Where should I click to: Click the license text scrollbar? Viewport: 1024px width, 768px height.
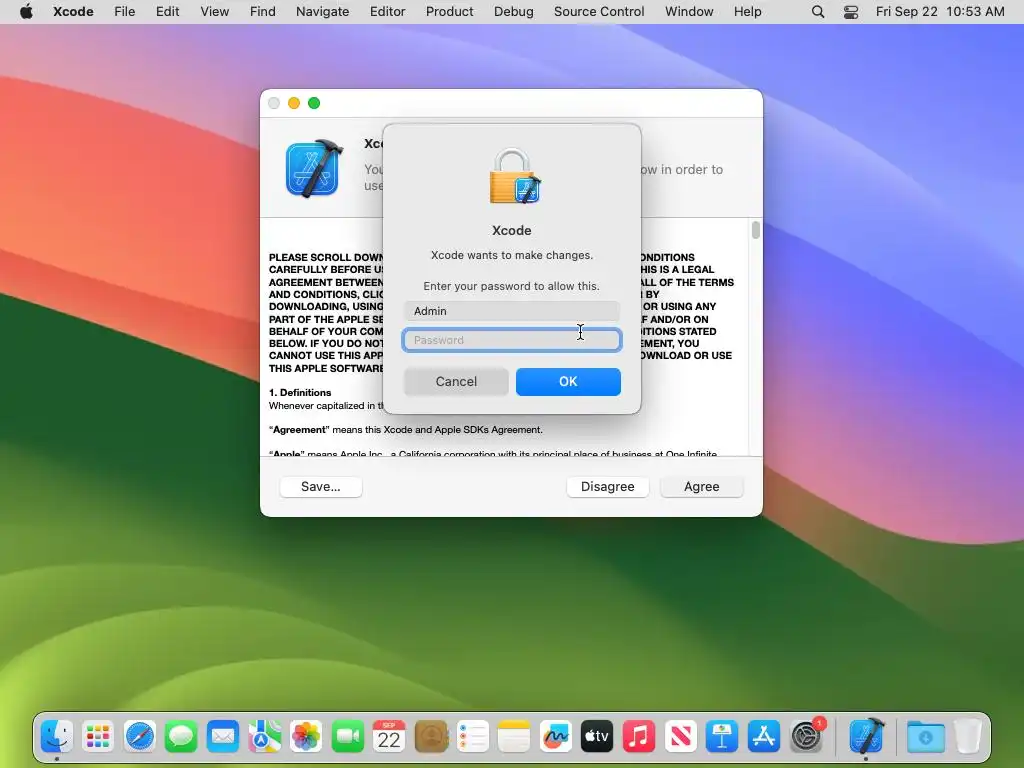[756, 231]
